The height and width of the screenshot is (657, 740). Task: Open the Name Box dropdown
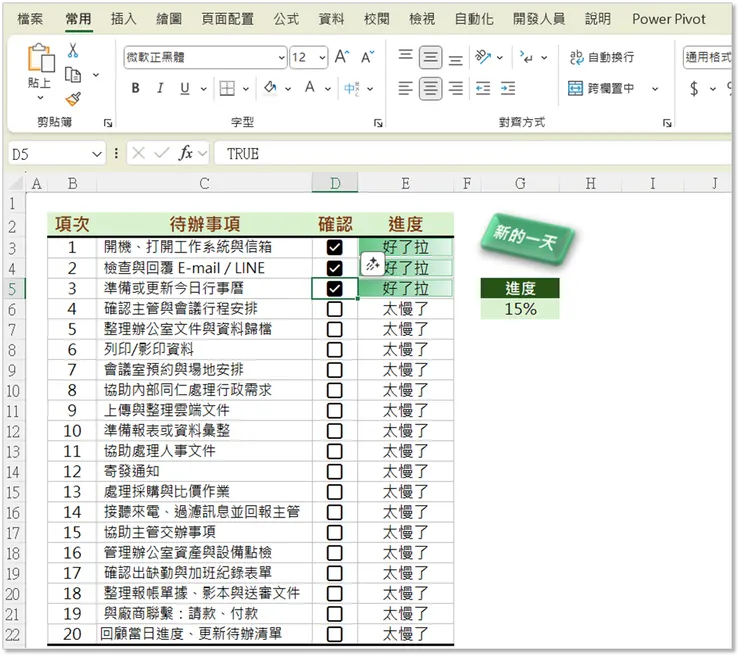point(97,154)
